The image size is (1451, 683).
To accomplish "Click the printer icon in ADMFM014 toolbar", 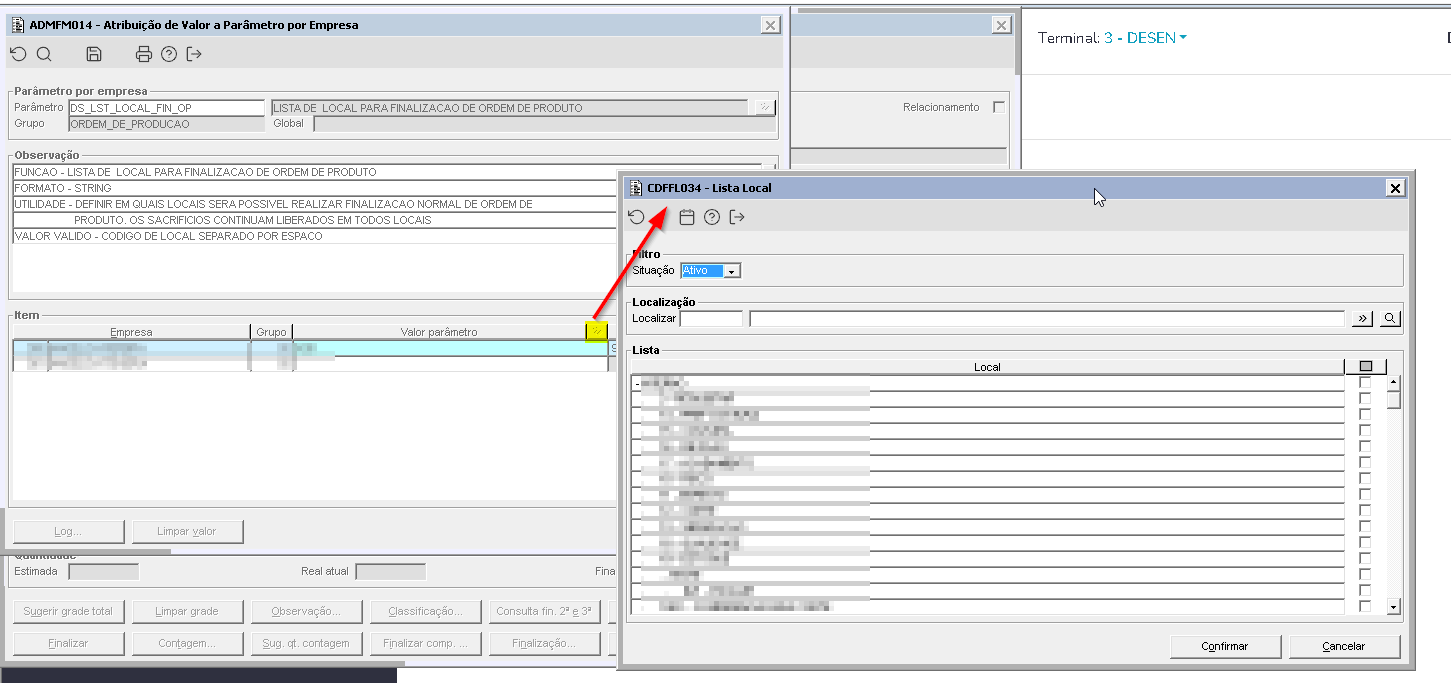I will pos(144,54).
